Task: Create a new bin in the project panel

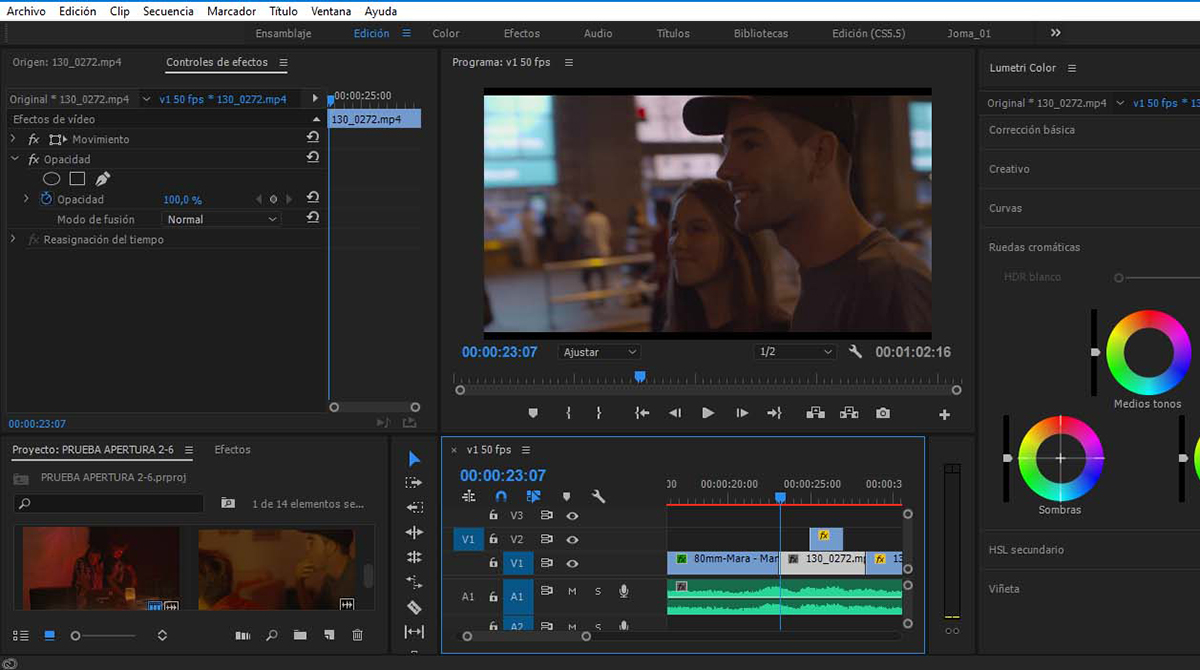Action: pyautogui.click(x=300, y=635)
